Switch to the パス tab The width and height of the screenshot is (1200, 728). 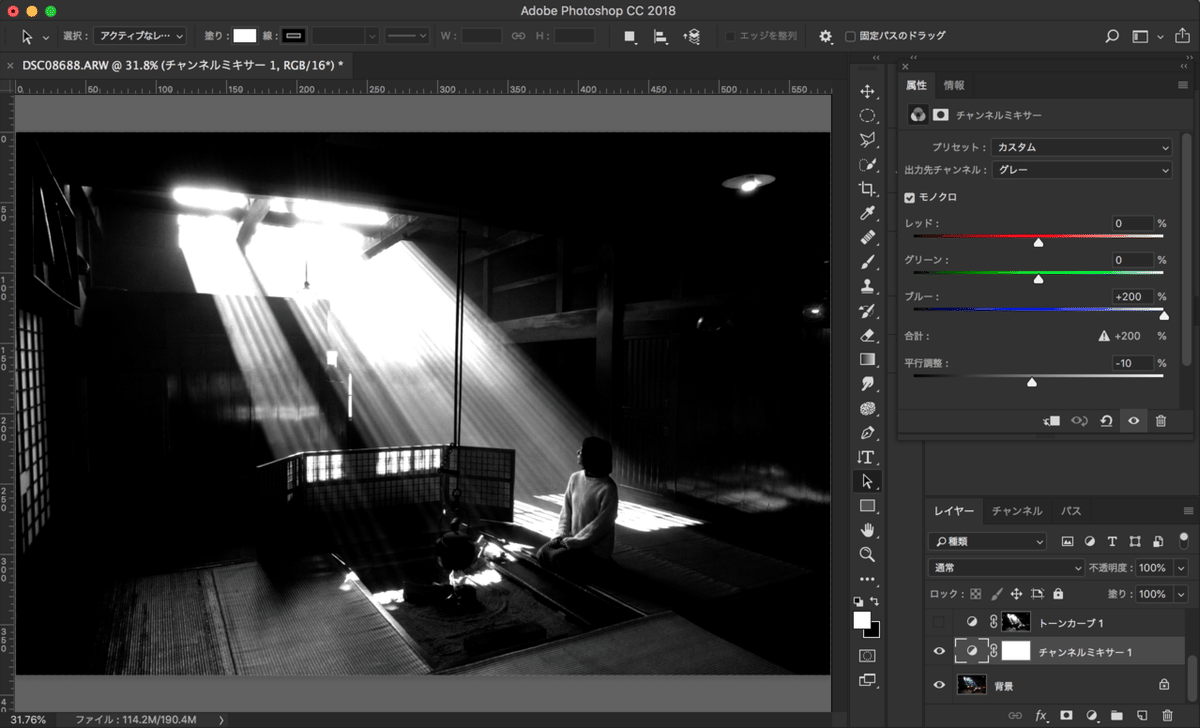1071,511
